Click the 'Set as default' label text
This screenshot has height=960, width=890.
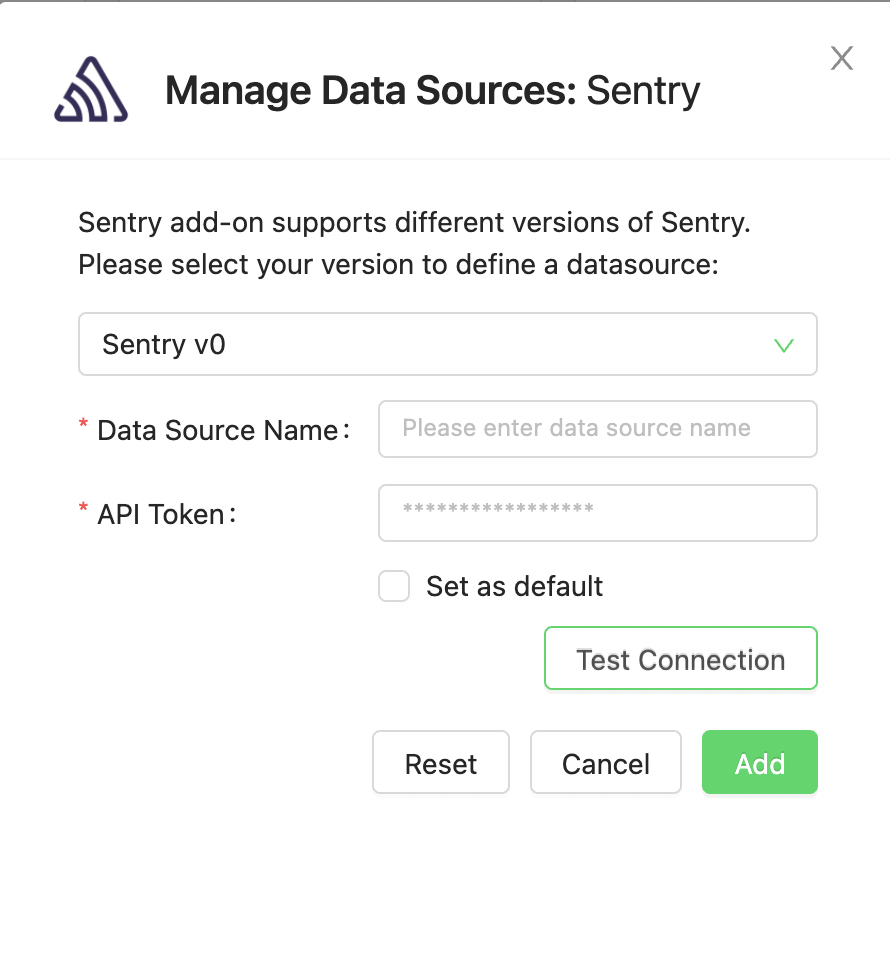[x=514, y=587]
